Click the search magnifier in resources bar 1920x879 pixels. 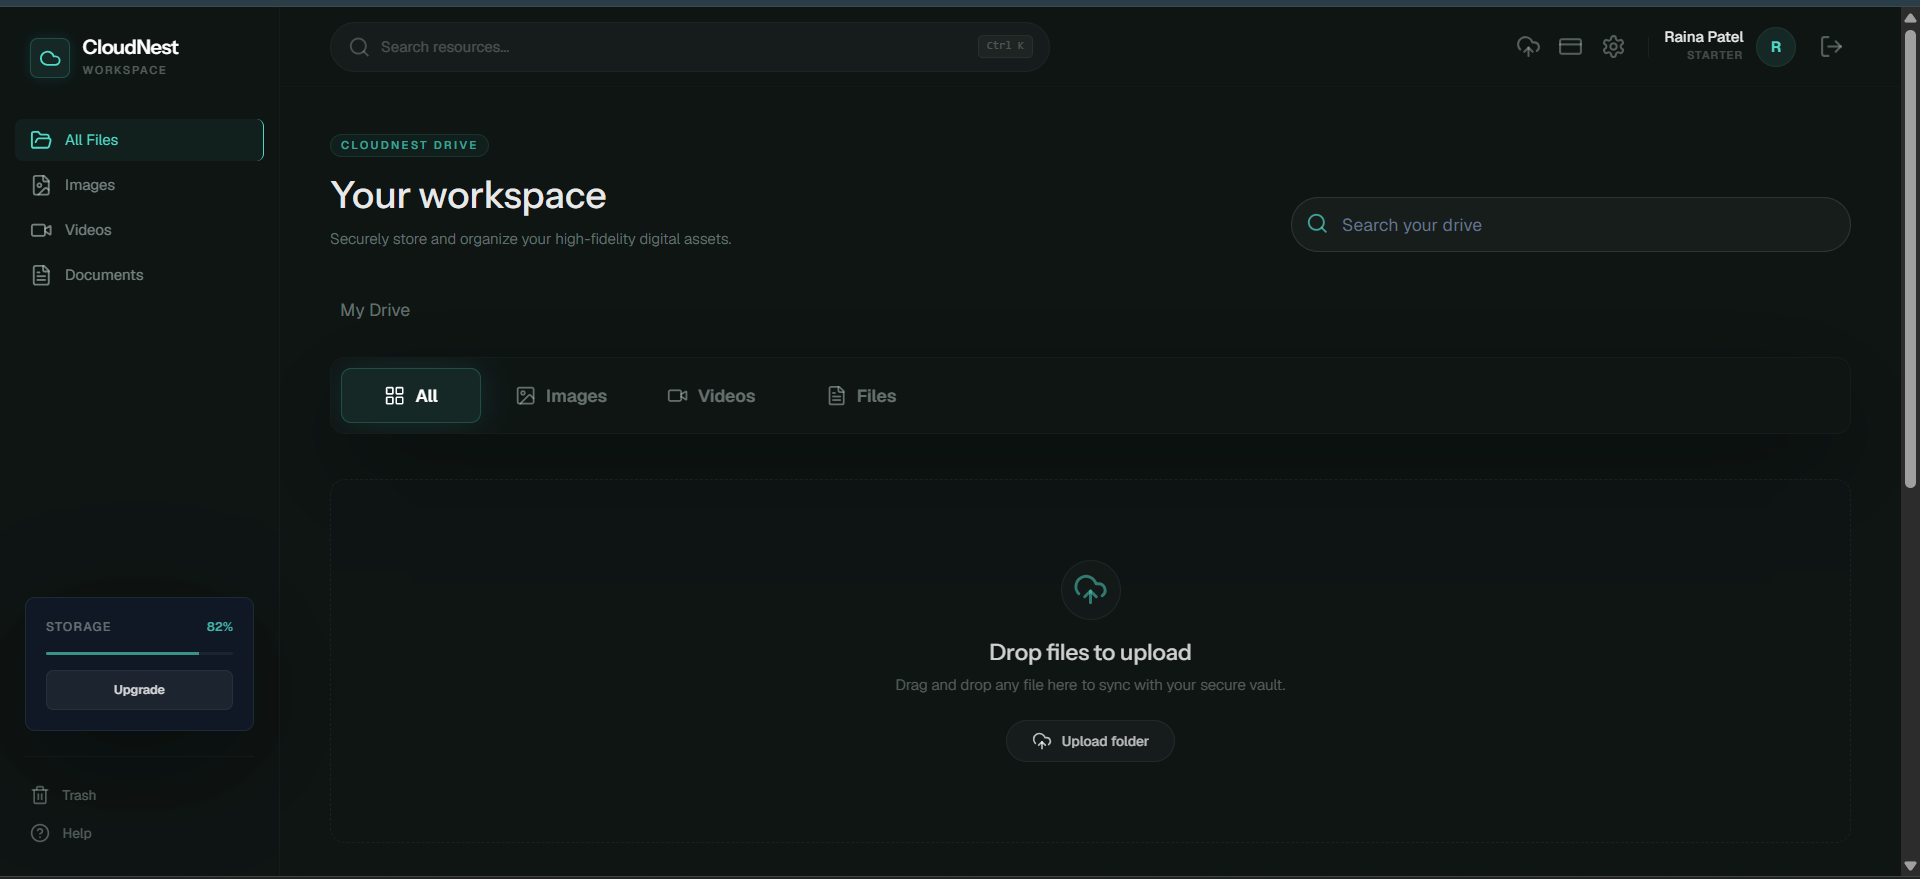[359, 47]
